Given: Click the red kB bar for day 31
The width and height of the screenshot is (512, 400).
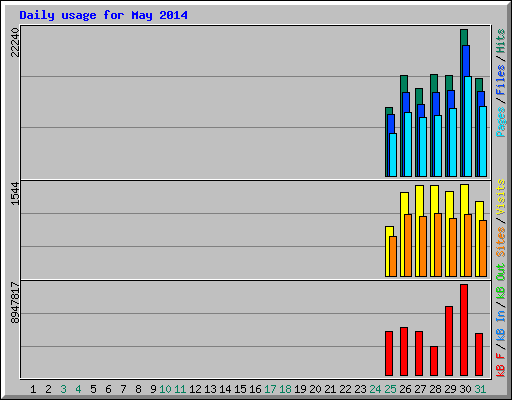Looking at the screenshot, I should click(x=479, y=354).
